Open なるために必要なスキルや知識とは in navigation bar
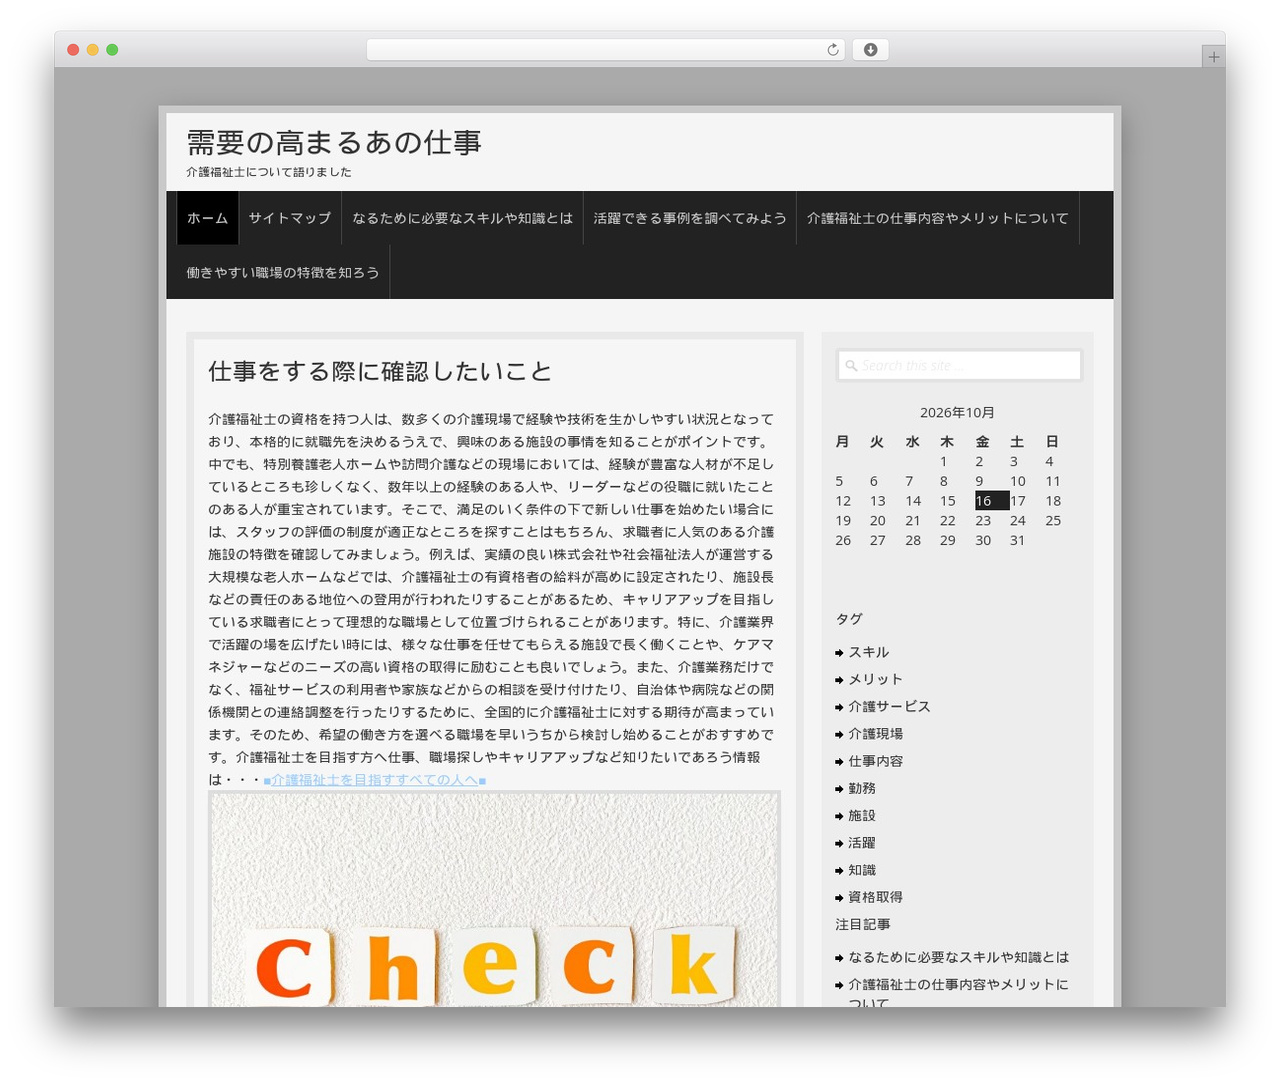Image resolution: width=1280 pixels, height=1084 pixels. point(463,218)
